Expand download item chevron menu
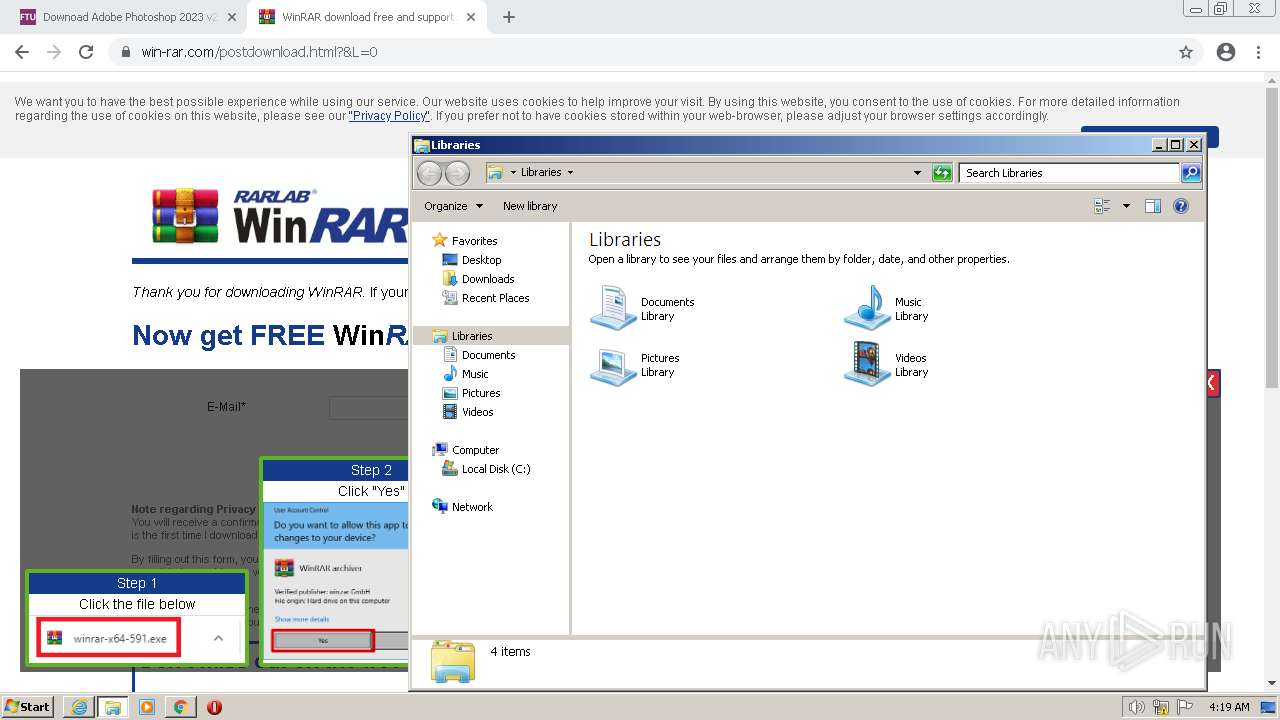This screenshot has height=720, width=1280. click(x=219, y=638)
